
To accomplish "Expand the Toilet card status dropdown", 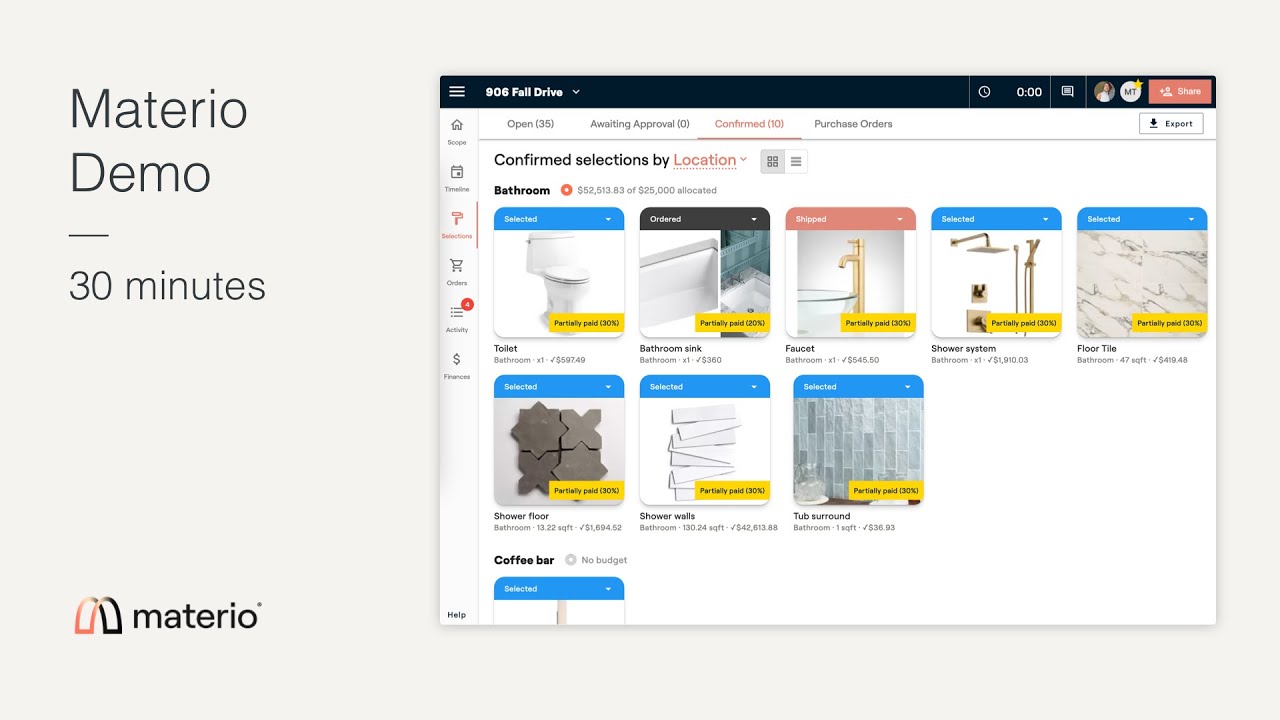I will pos(608,219).
